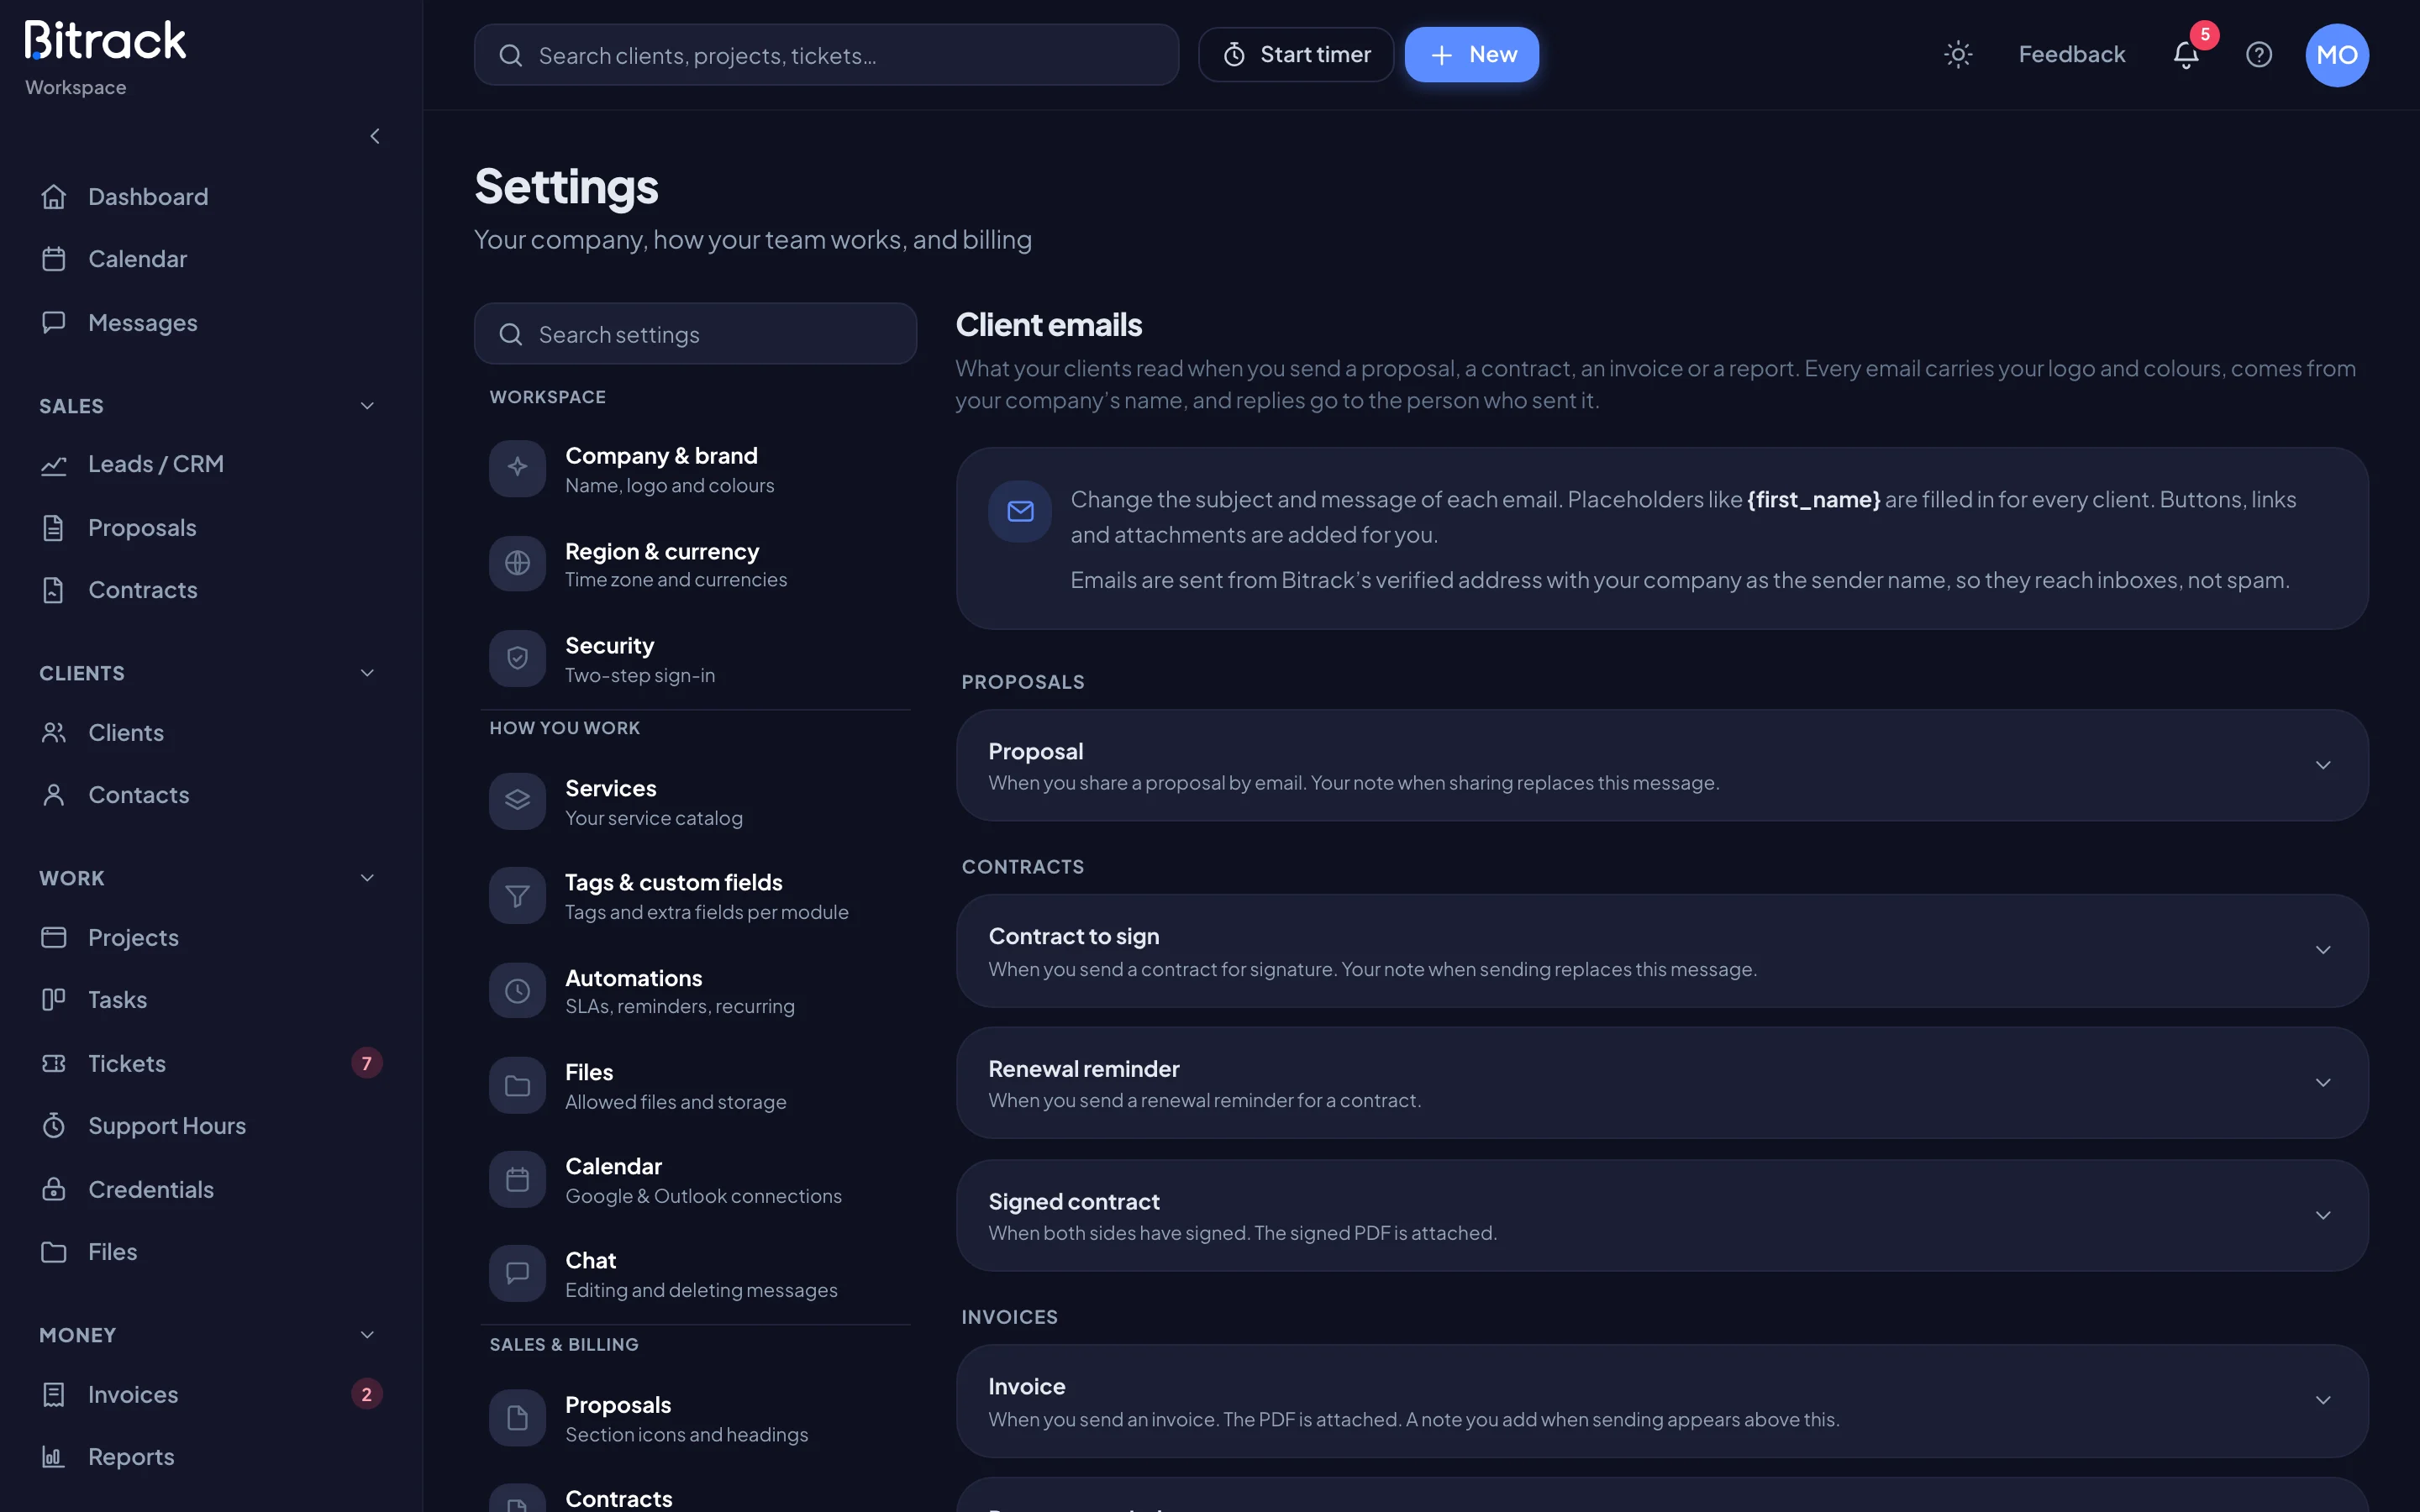
Task: Click the Proposals document icon in sidebar
Action: [54, 527]
